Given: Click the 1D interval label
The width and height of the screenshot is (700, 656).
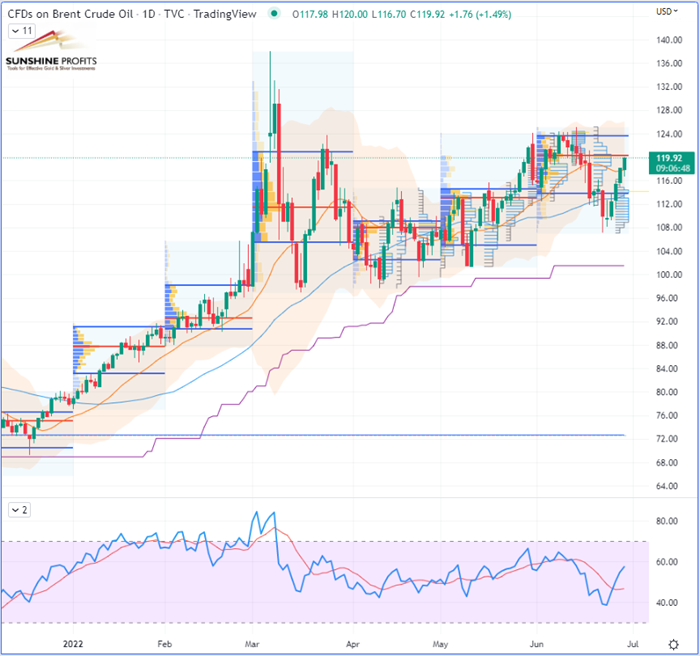Looking at the screenshot, I should [x=149, y=14].
